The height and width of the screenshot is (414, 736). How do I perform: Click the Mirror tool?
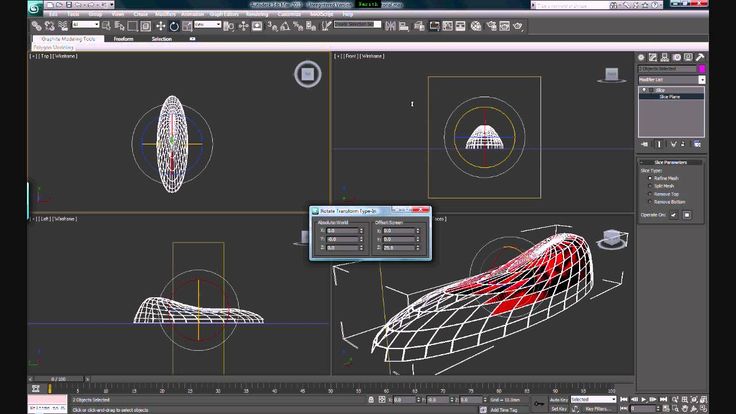390,26
